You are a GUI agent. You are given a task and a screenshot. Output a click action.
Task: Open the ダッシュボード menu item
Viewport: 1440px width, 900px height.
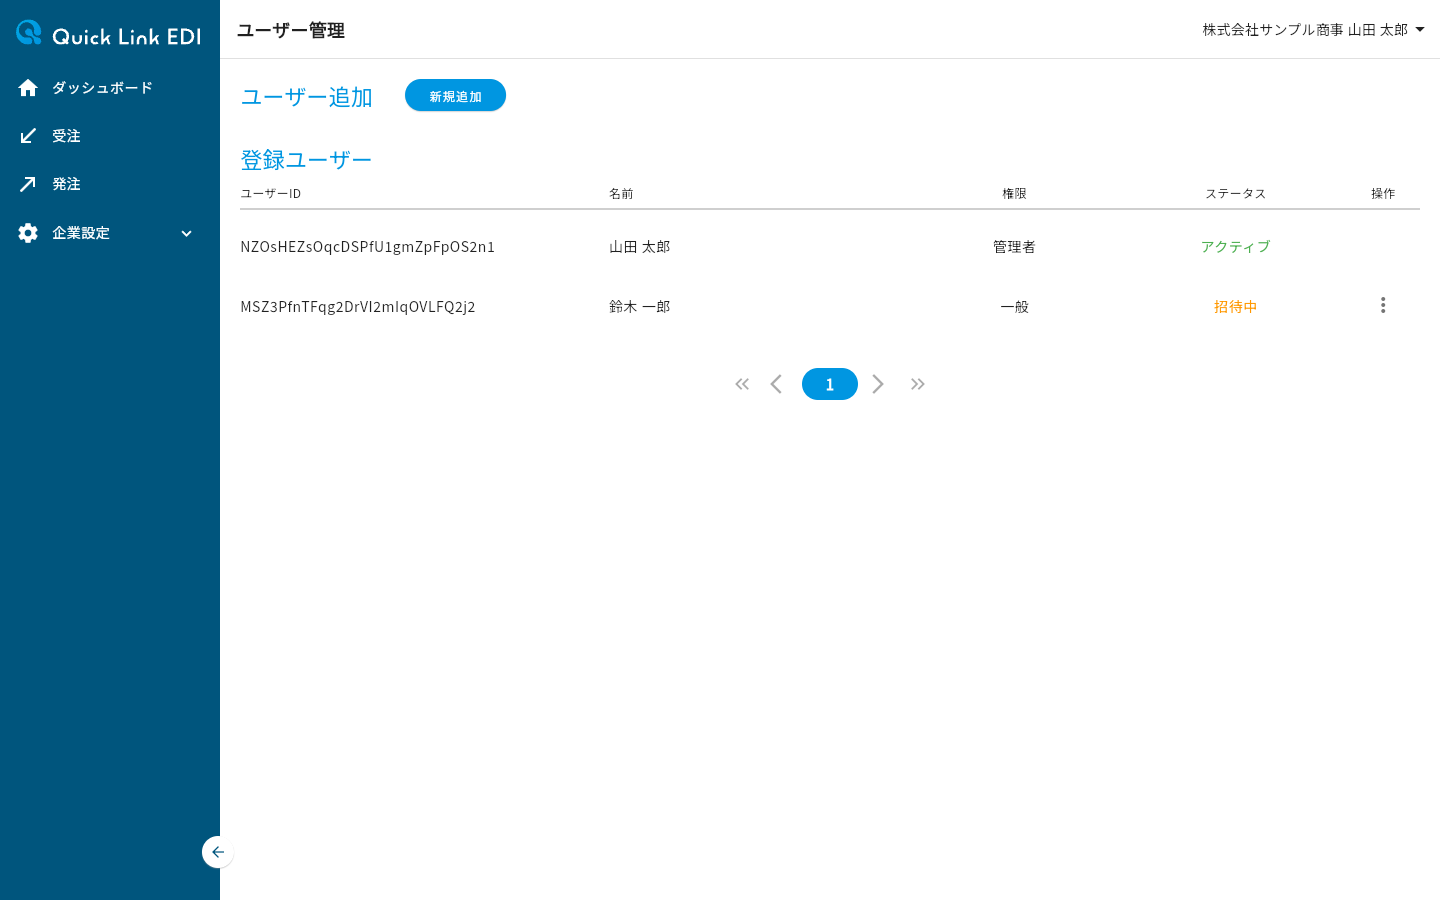click(110, 88)
